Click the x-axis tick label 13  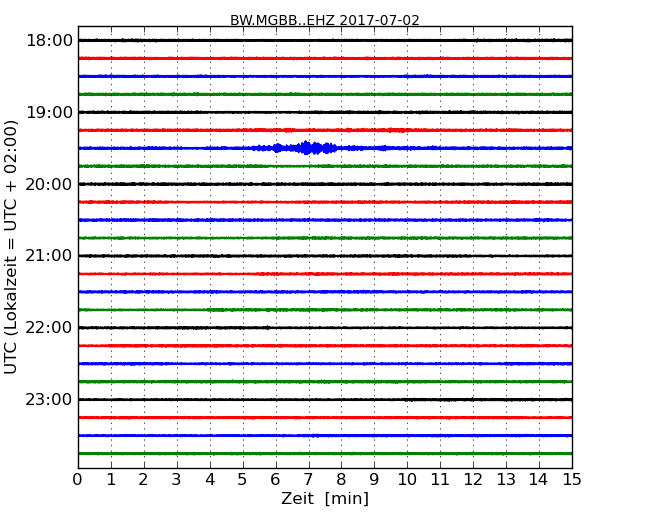tap(506, 480)
